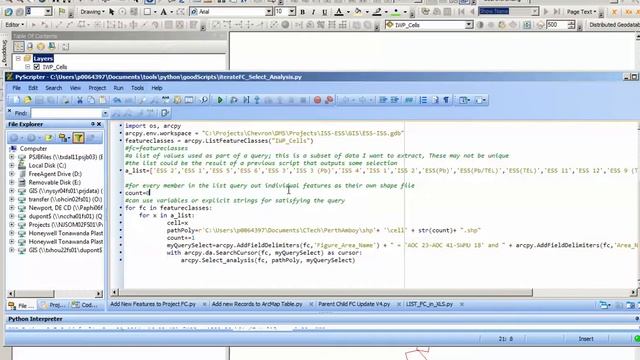Toggle line numbers icon in editor toolbar

coord(423,100)
